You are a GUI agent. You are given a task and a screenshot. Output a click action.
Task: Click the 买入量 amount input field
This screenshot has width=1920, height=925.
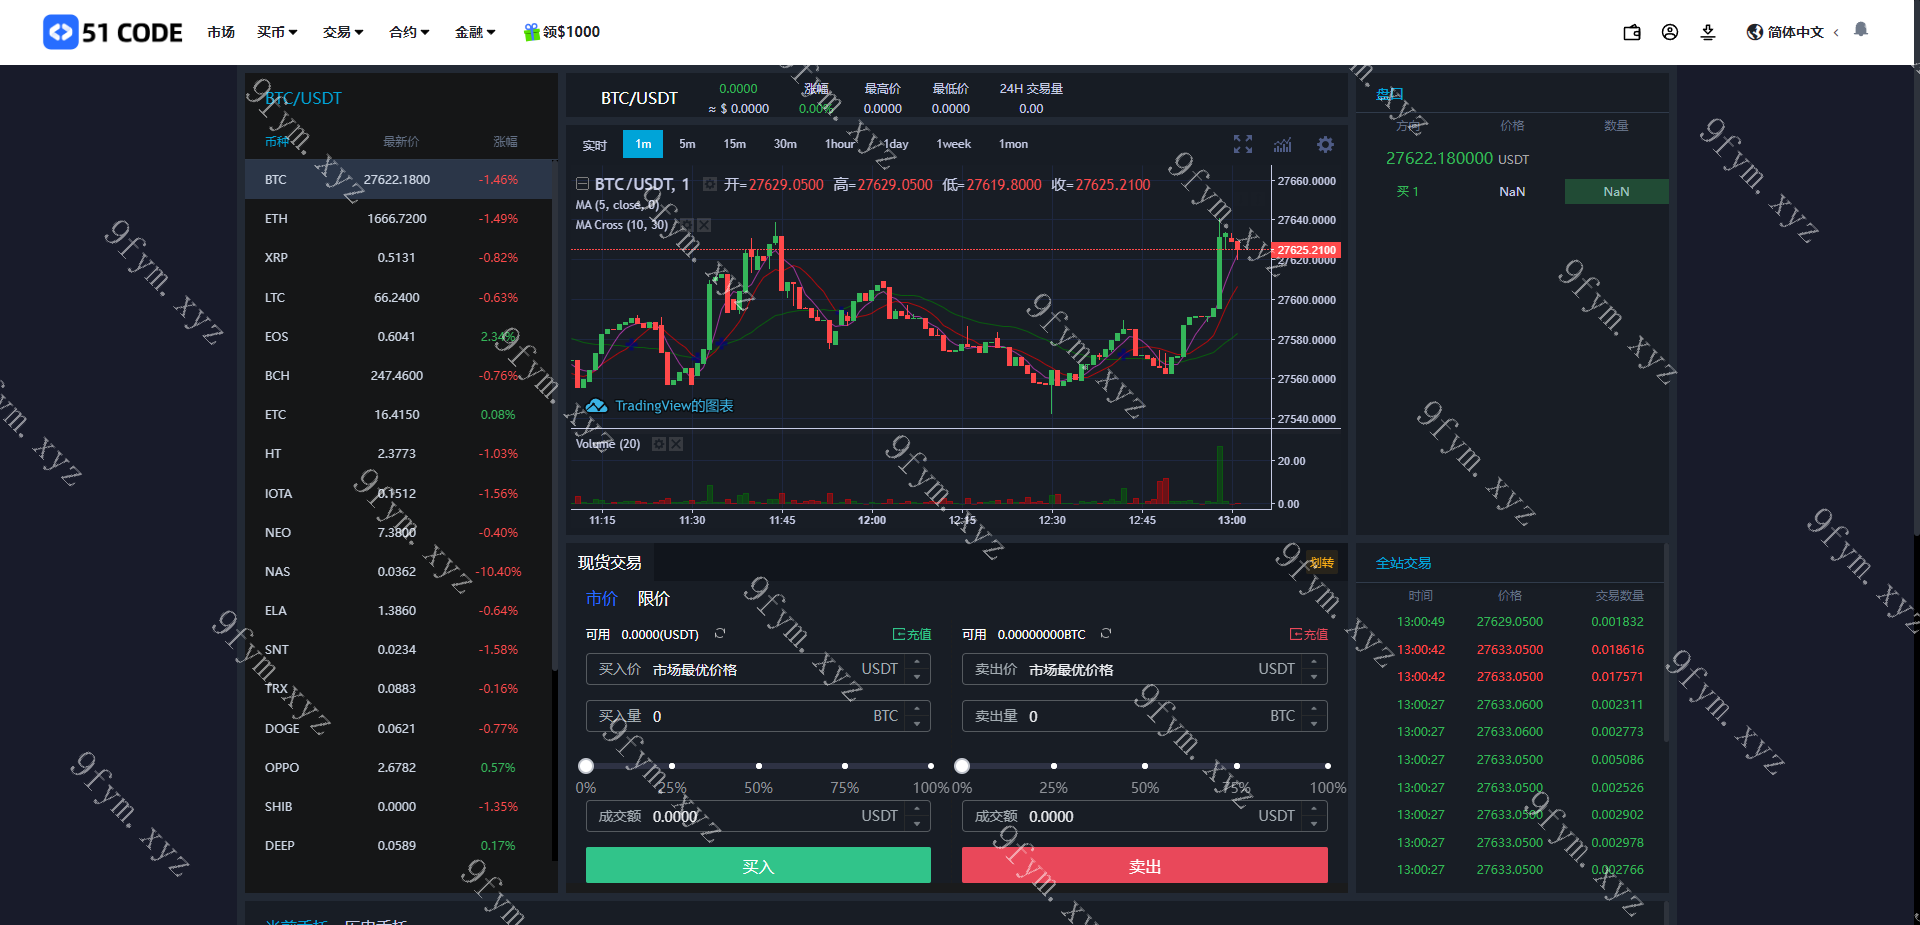tap(758, 716)
